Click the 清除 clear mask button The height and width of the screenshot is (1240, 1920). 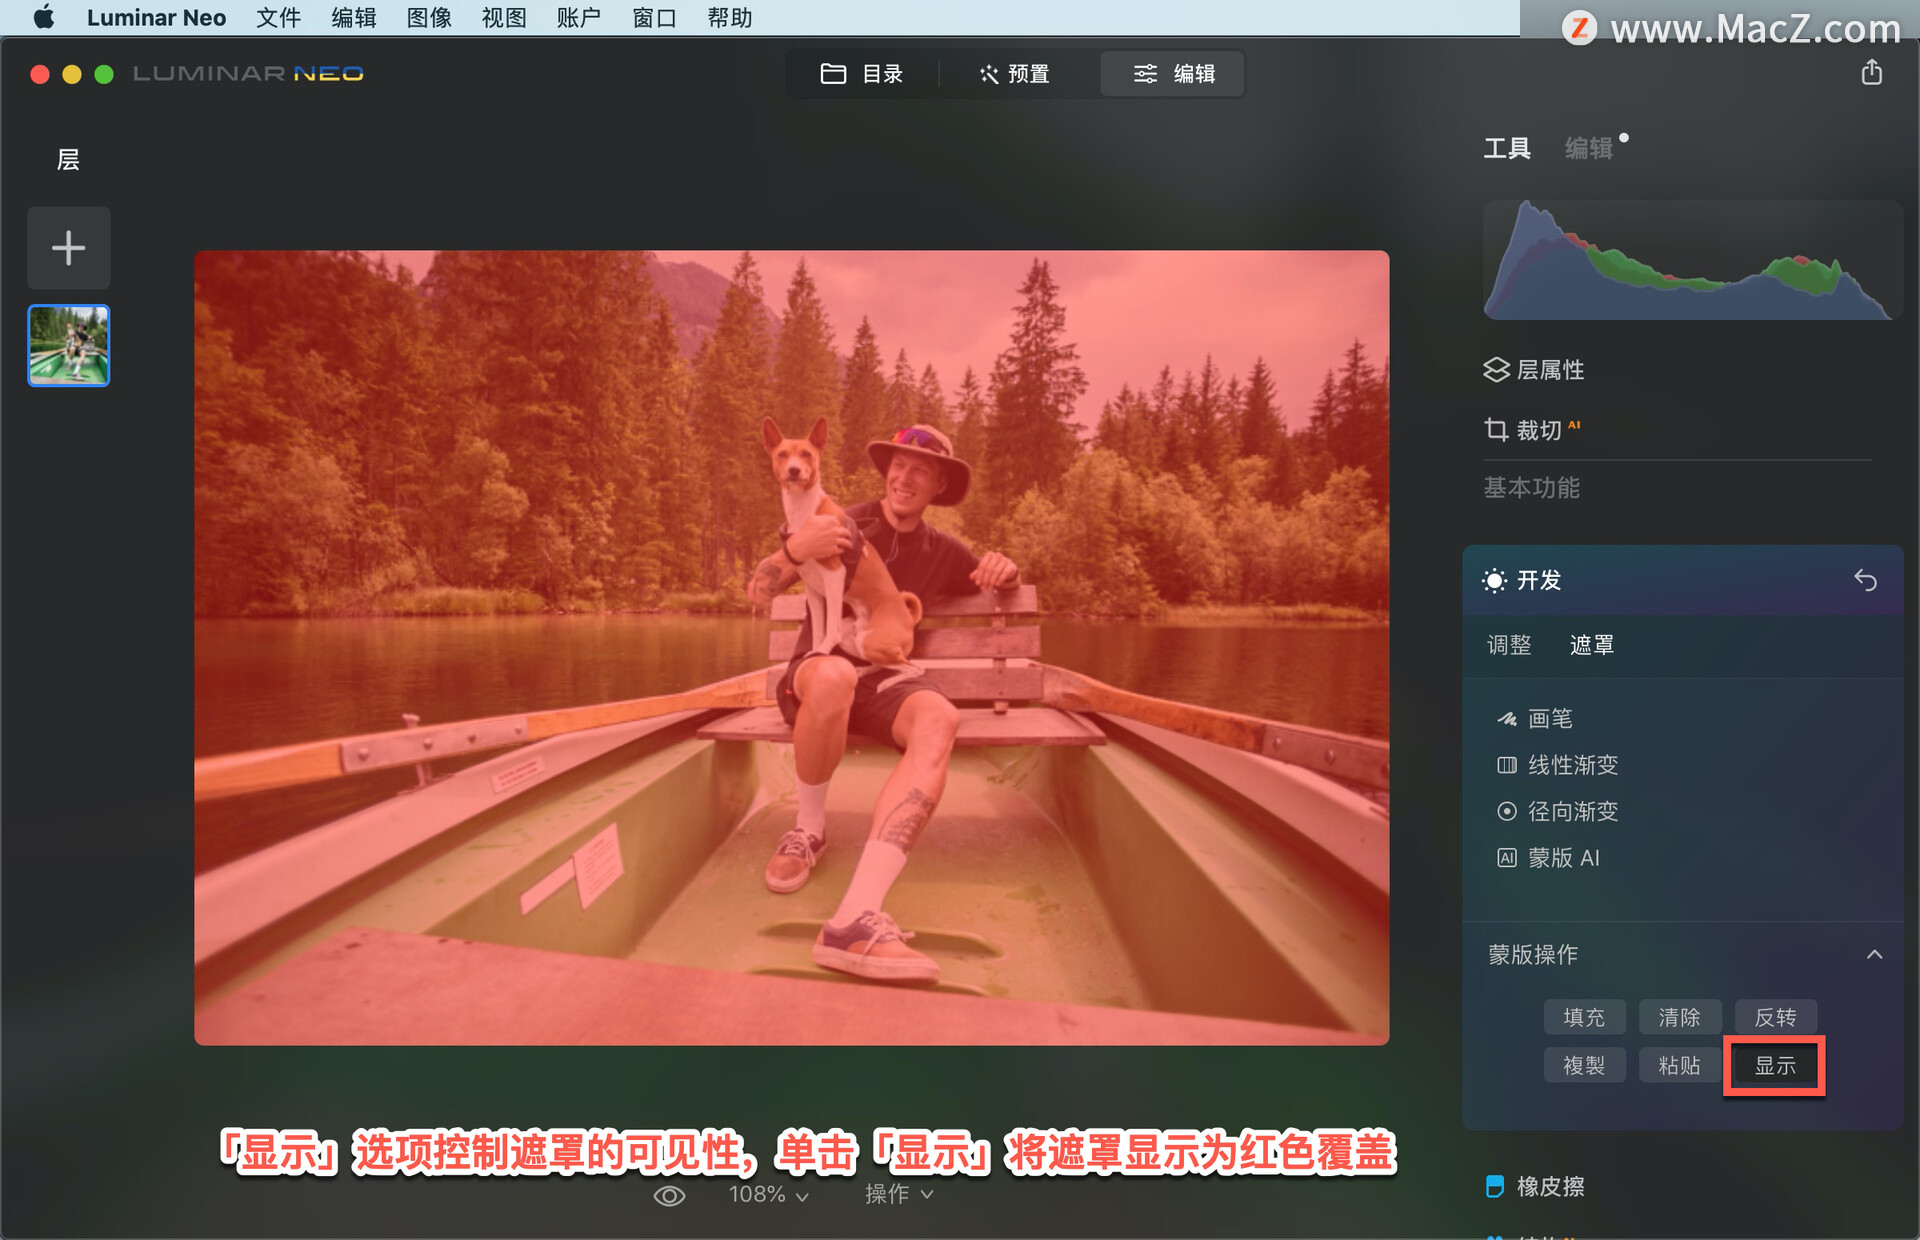(x=1680, y=1017)
